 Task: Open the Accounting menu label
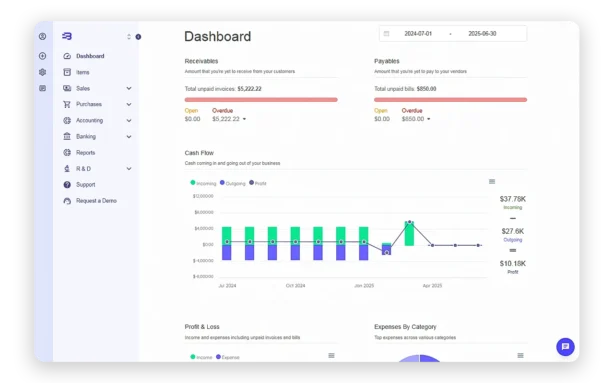click(89, 120)
